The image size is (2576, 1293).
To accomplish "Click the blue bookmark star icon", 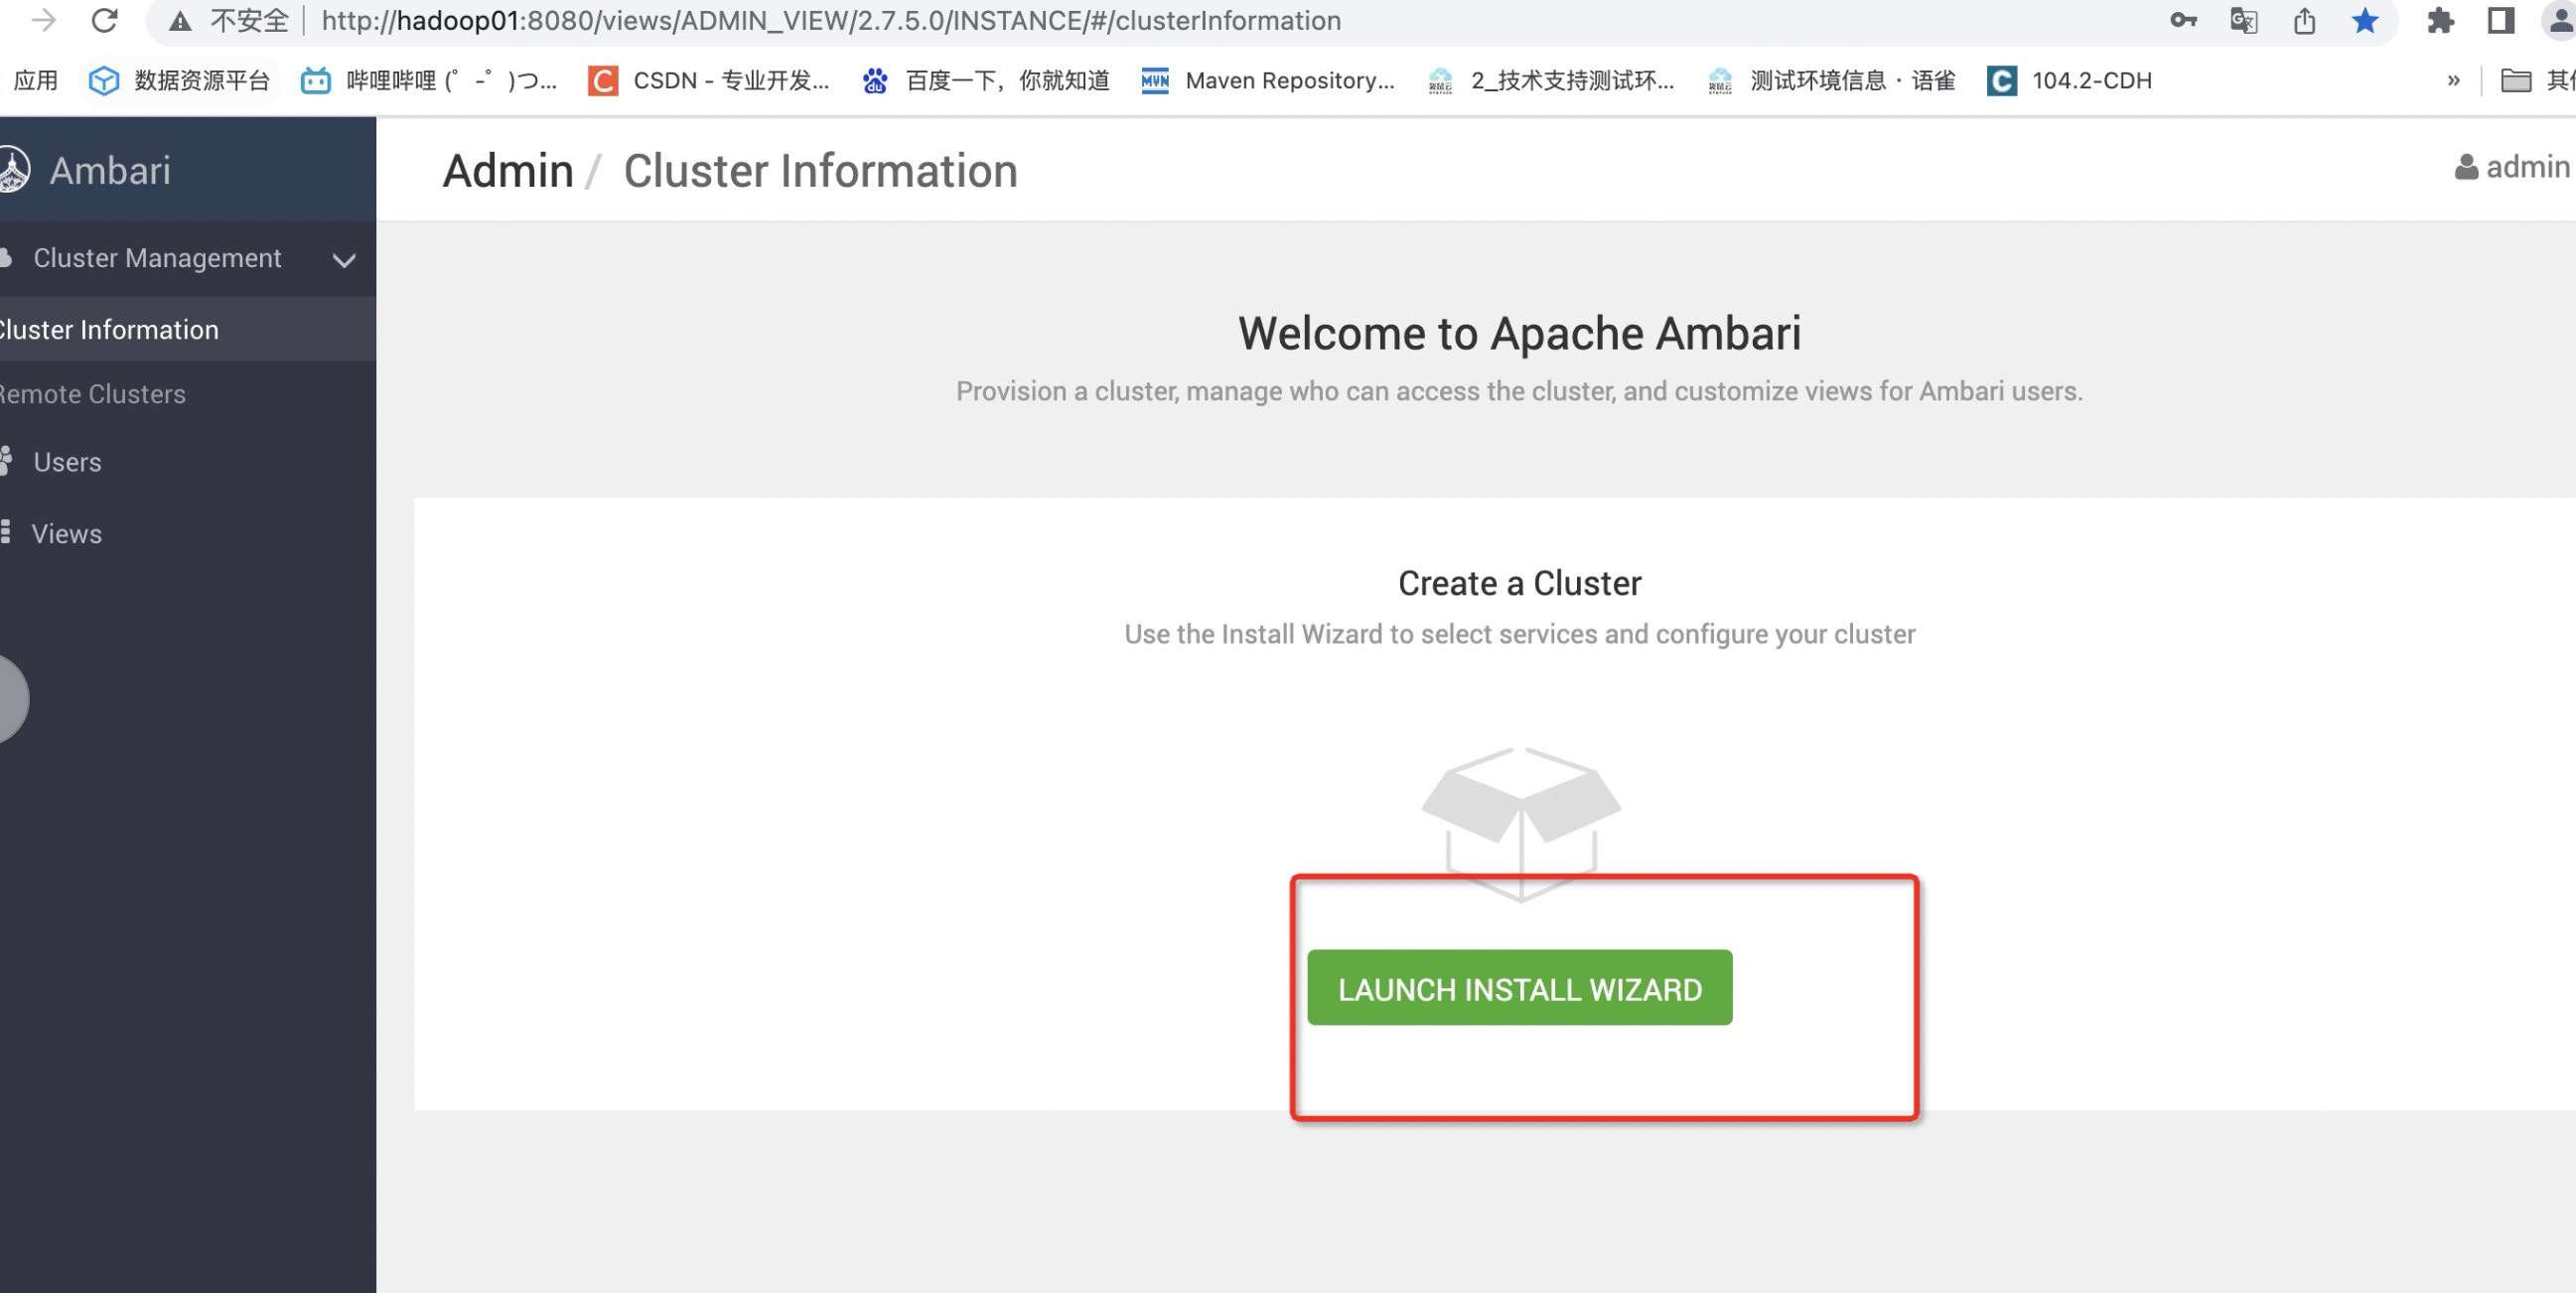I will pyautogui.click(x=2364, y=20).
